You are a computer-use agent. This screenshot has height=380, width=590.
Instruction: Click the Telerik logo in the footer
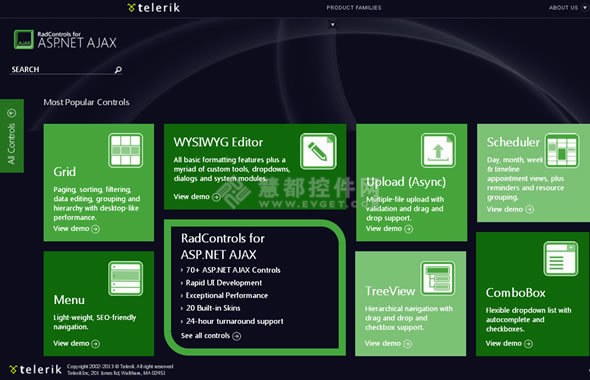35,369
